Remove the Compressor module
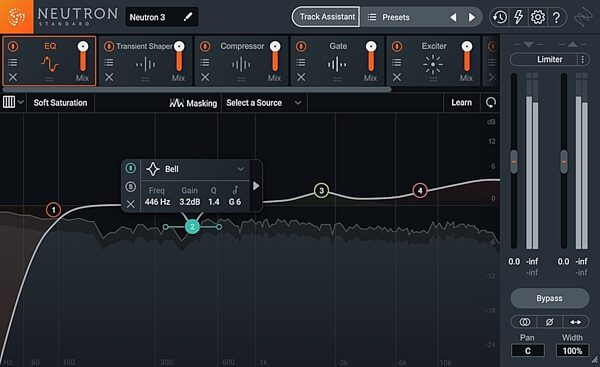The image size is (600, 367). click(205, 78)
